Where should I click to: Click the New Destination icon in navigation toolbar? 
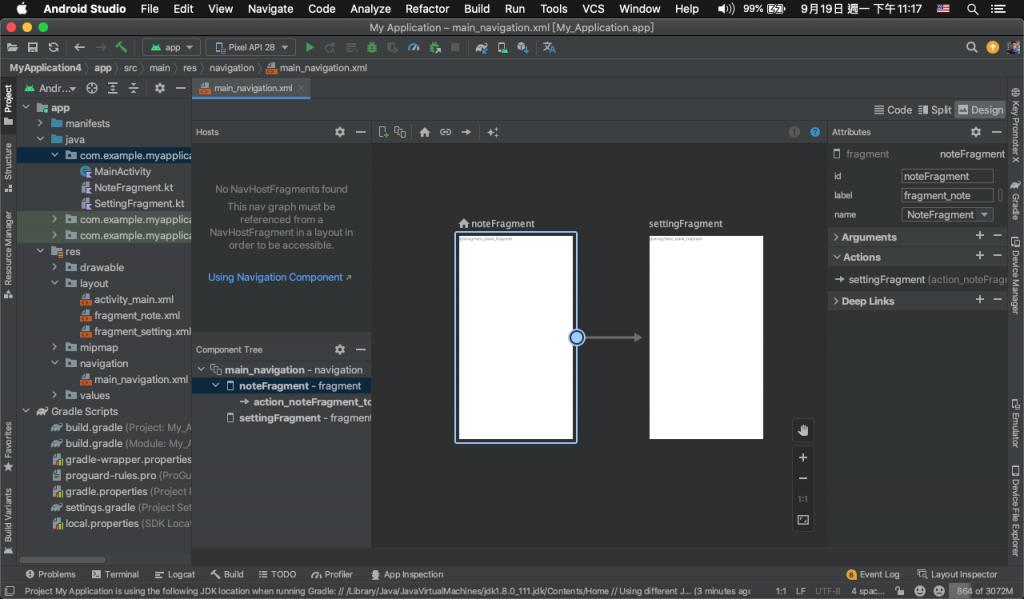point(383,132)
